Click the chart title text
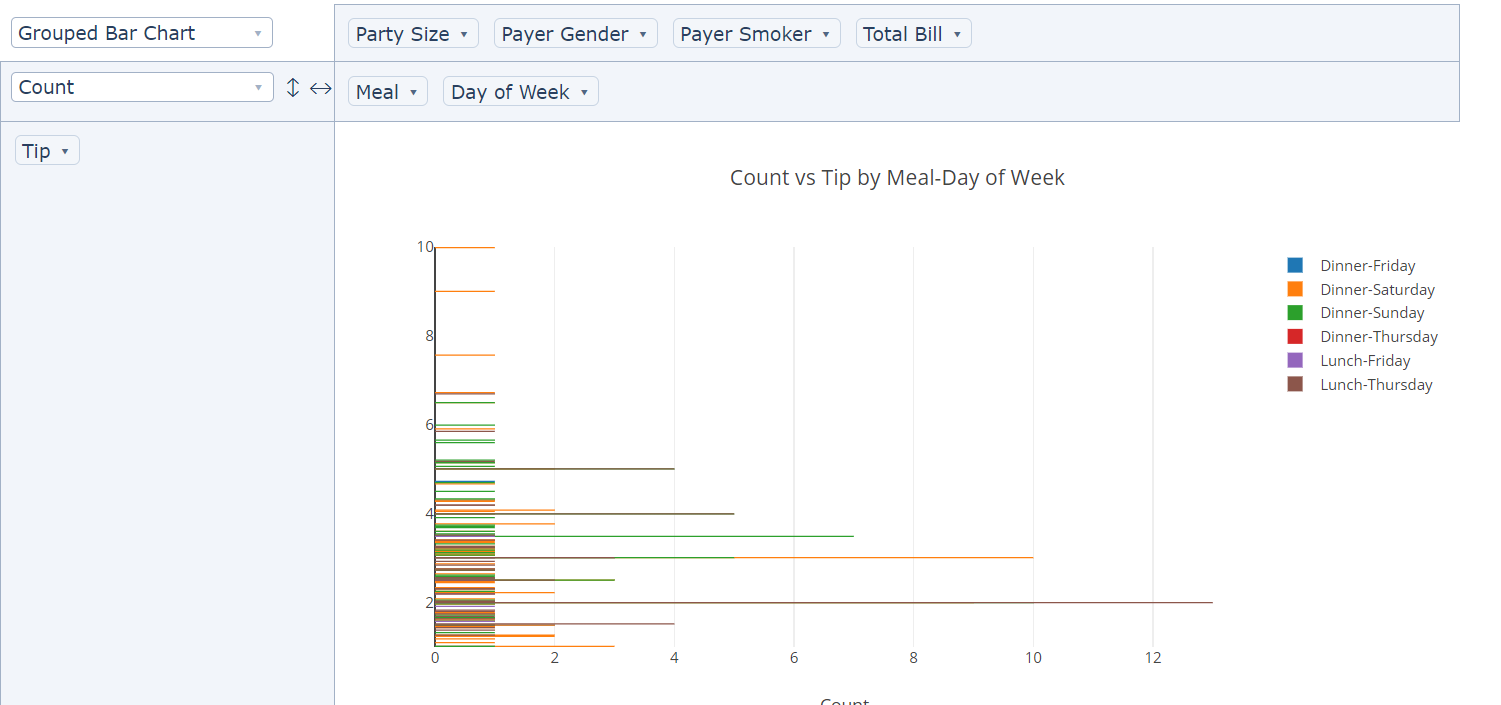 (x=897, y=178)
